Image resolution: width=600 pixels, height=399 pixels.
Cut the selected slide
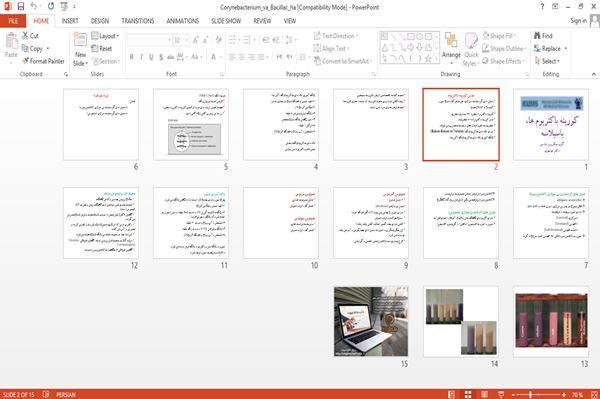click(30, 36)
